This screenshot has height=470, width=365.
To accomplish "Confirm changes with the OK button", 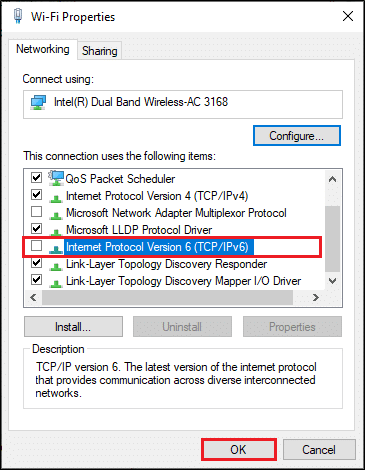I will point(239,450).
